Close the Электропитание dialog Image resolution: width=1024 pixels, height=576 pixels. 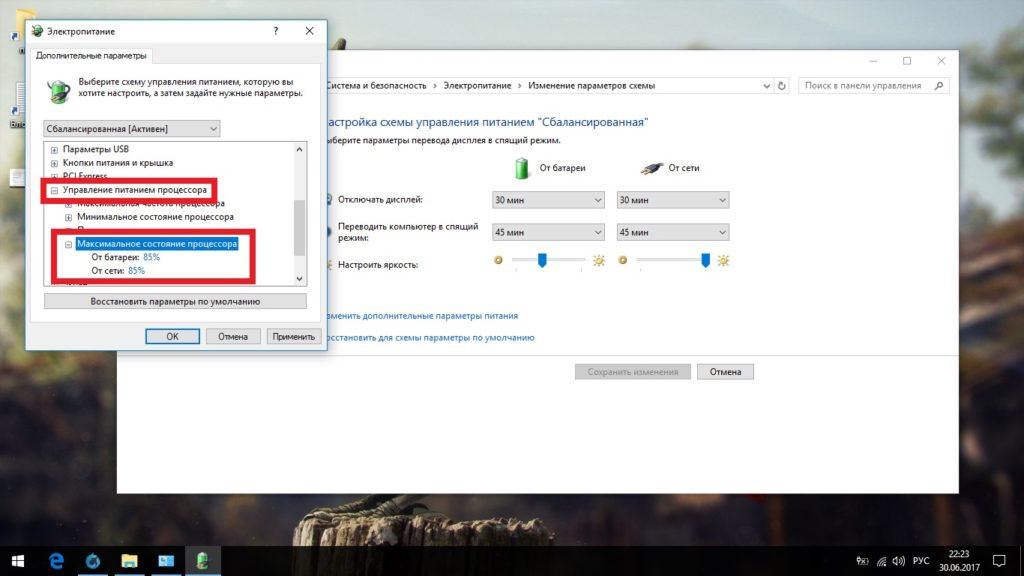point(310,31)
